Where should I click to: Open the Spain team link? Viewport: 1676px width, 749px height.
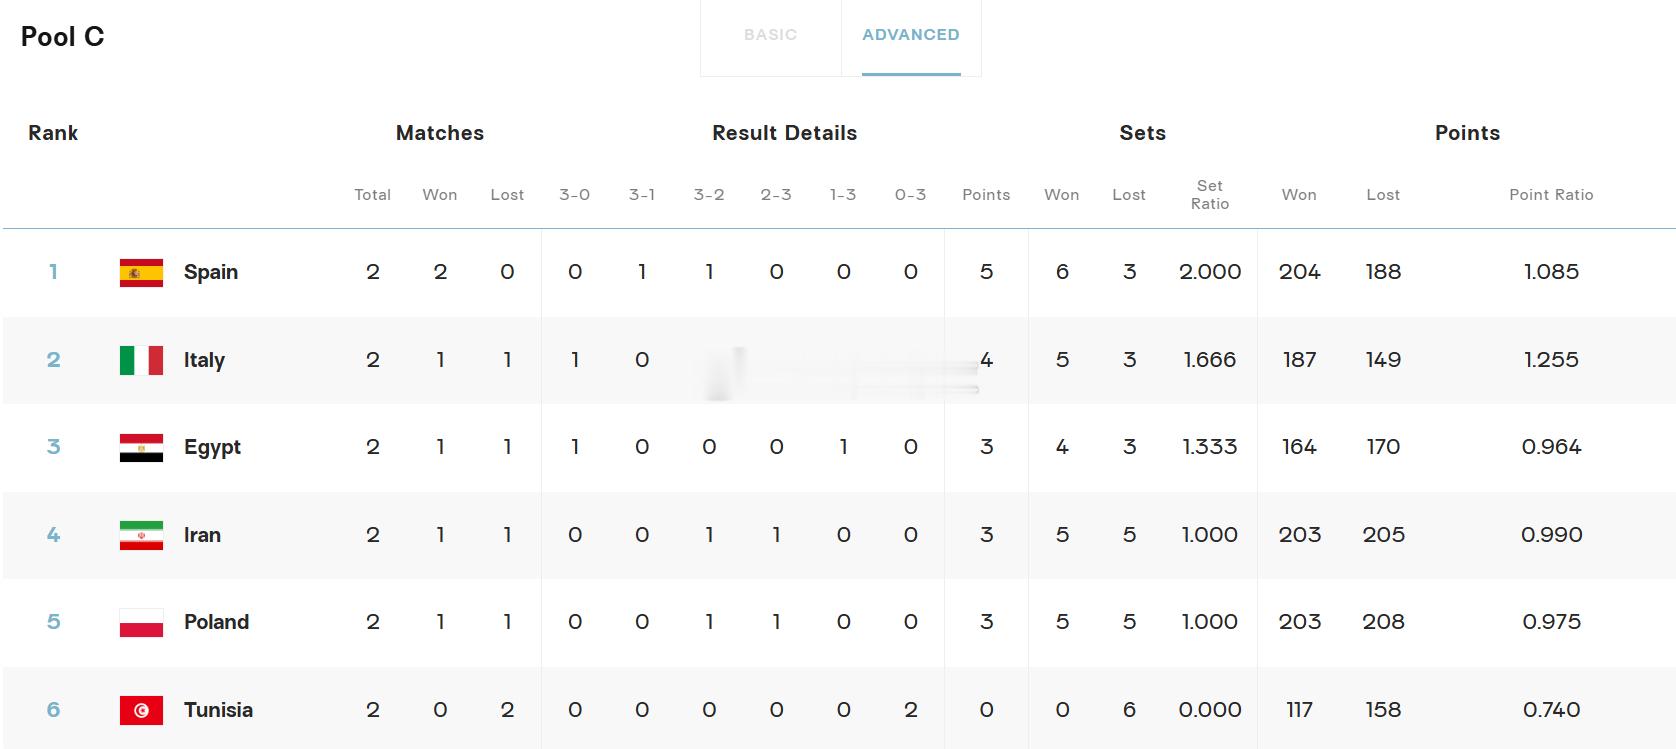tap(211, 272)
